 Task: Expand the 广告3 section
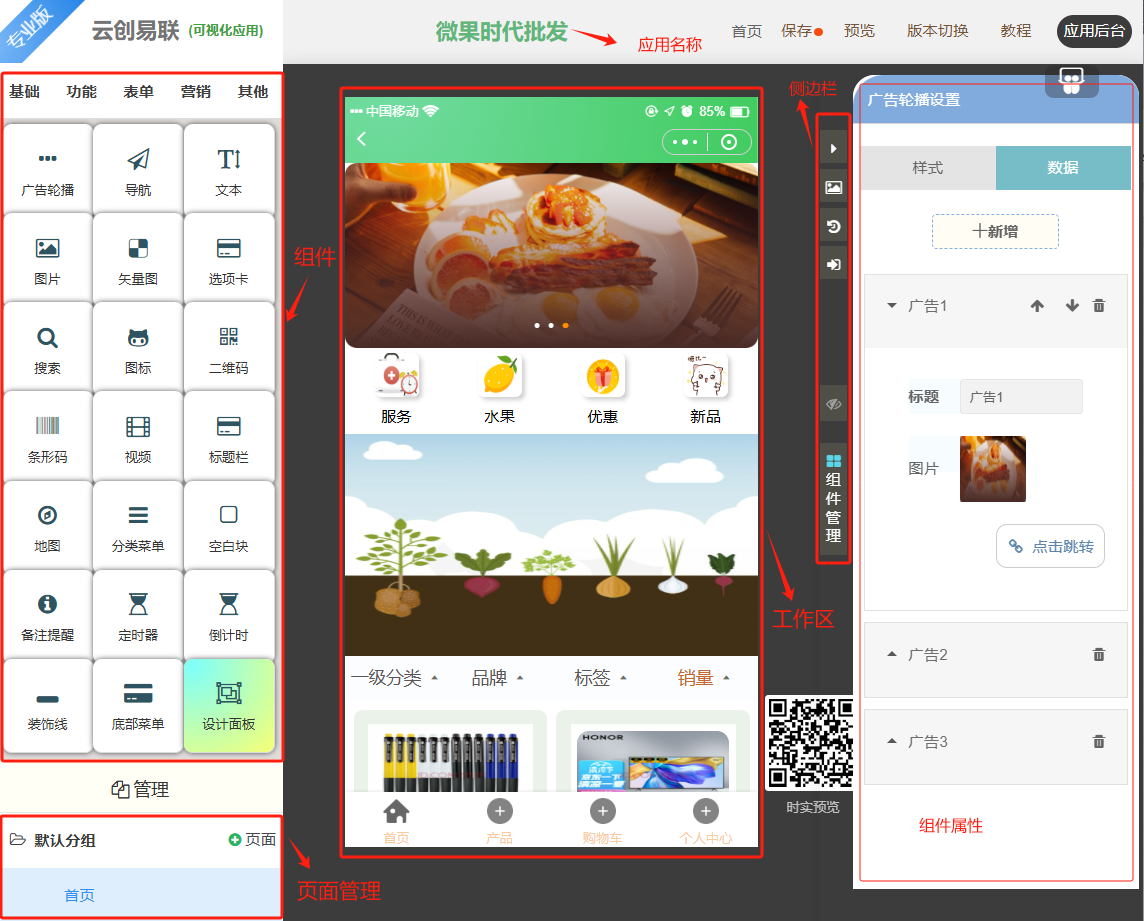coord(892,741)
